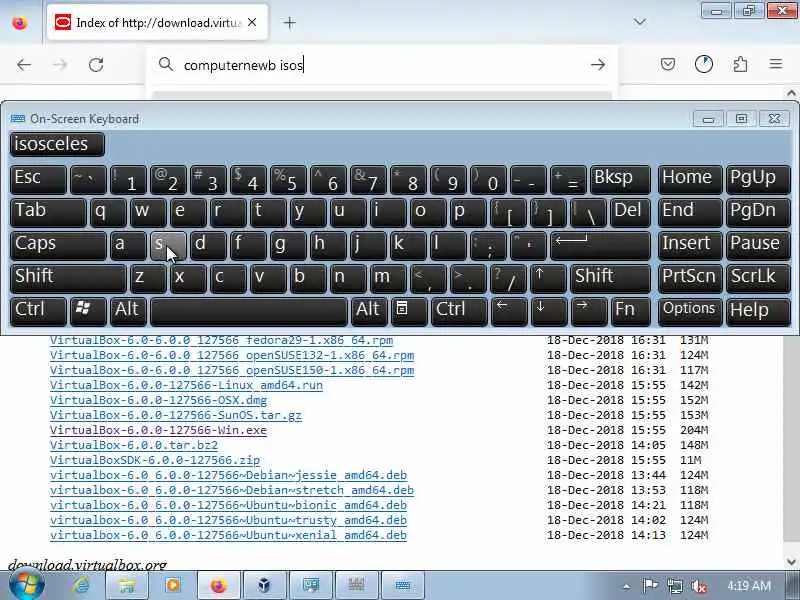Click the s key on keyboard
The width and height of the screenshot is (800, 600).
tap(168, 245)
